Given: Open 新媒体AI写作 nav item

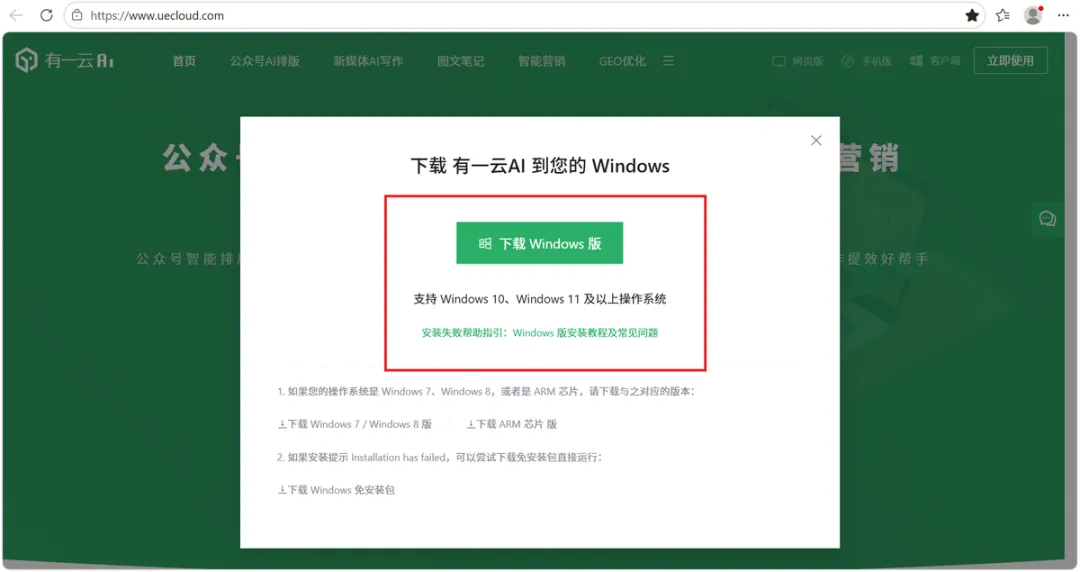Looking at the screenshot, I should [368, 61].
